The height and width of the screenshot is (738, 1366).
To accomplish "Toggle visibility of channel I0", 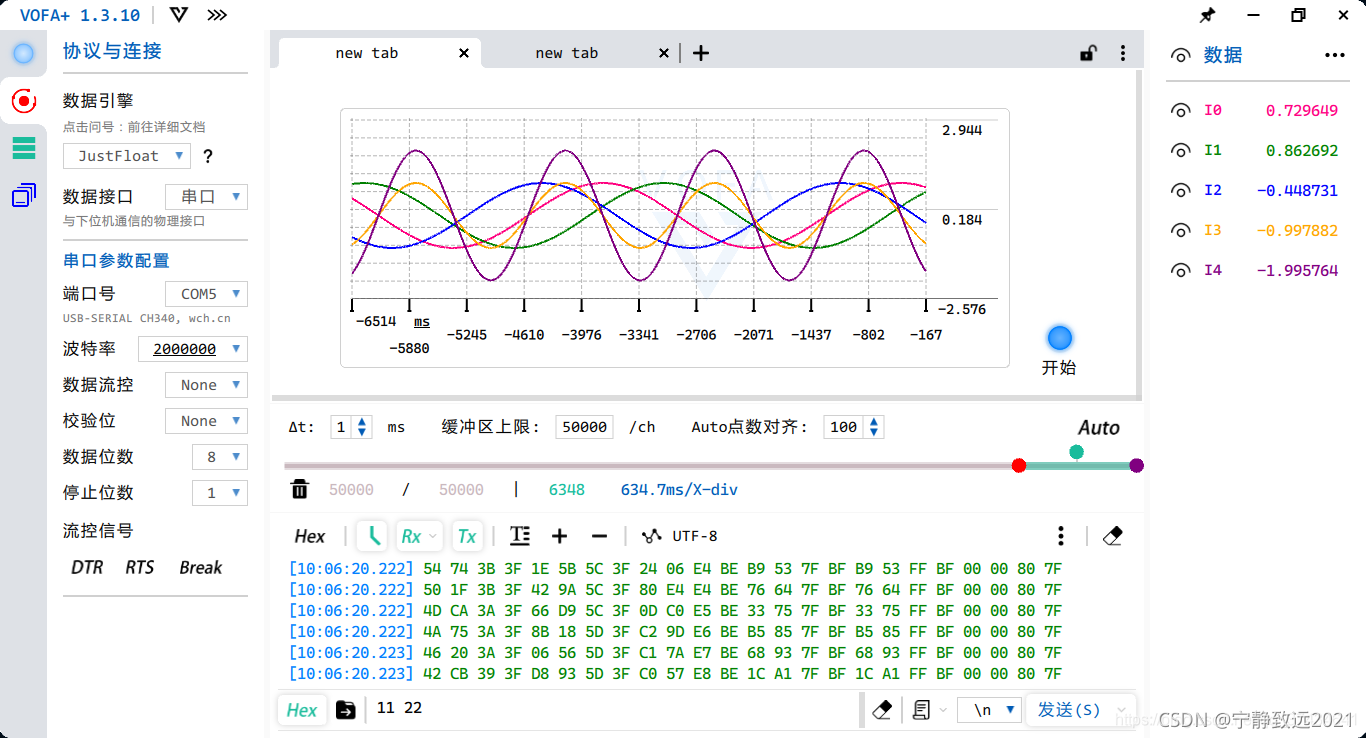I will tap(1181, 111).
